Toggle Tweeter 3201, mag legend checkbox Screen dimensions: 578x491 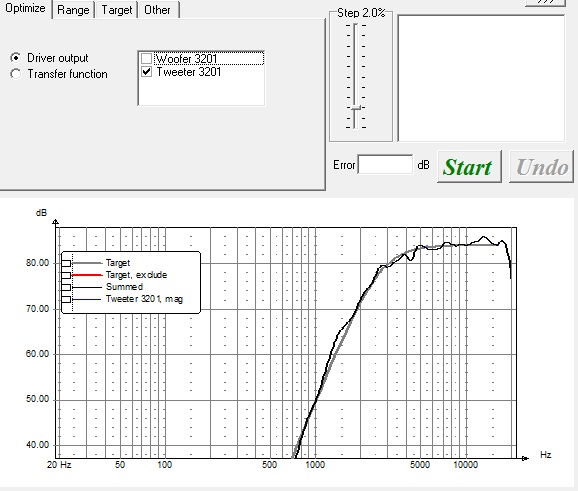click(66, 299)
